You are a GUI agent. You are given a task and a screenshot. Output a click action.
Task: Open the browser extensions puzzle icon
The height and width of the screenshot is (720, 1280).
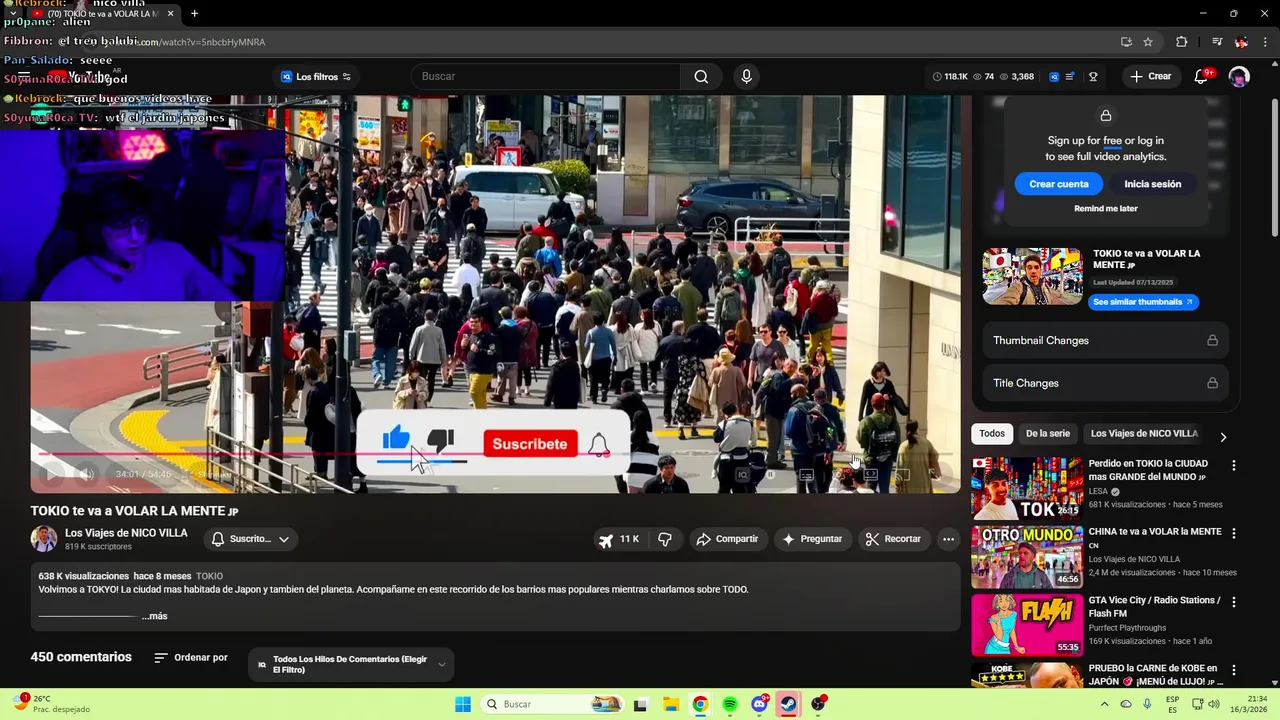click(x=1182, y=42)
